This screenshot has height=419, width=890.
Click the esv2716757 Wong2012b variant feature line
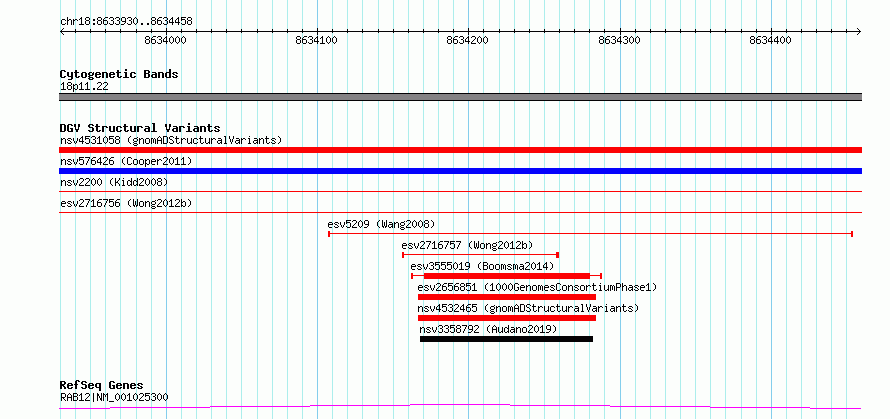tap(480, 255)
